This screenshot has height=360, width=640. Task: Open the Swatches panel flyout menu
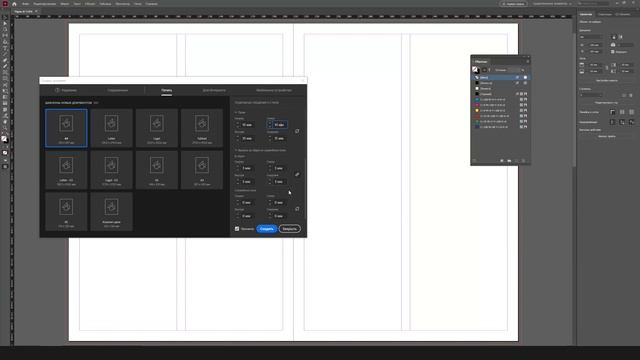(x=527, y=62)
